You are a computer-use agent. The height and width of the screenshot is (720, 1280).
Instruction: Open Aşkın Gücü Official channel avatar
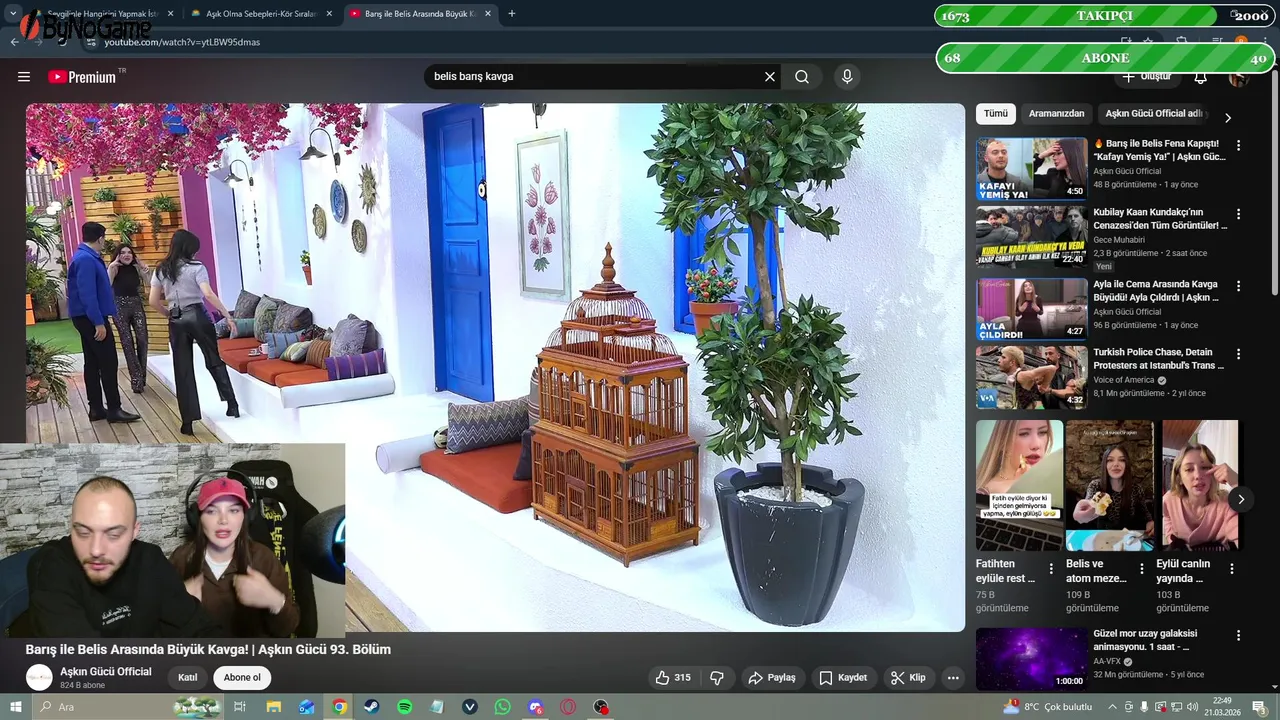click(39, 677)
